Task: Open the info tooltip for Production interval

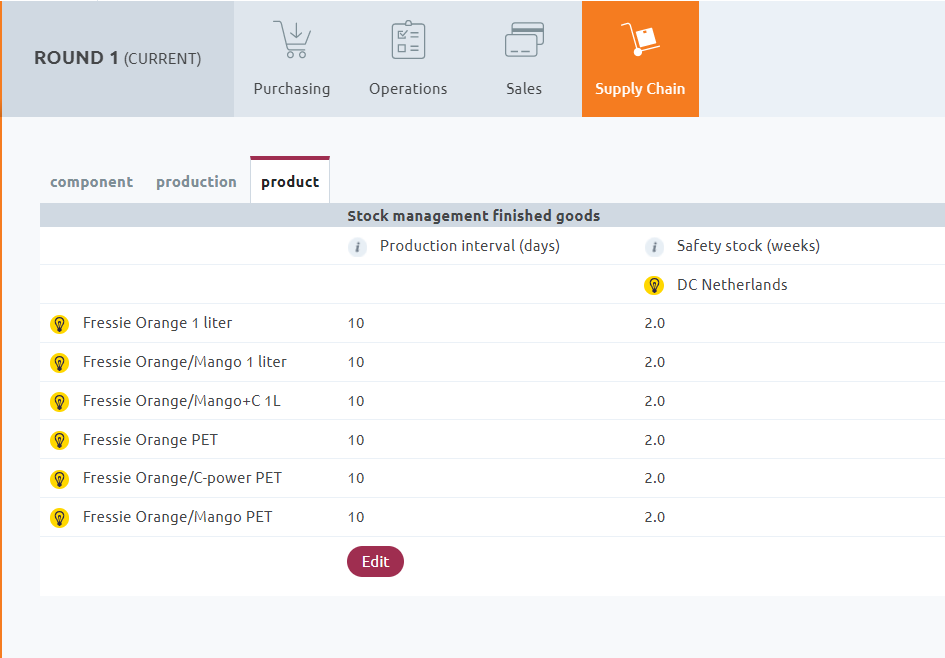Action: [x=357, y=246]
